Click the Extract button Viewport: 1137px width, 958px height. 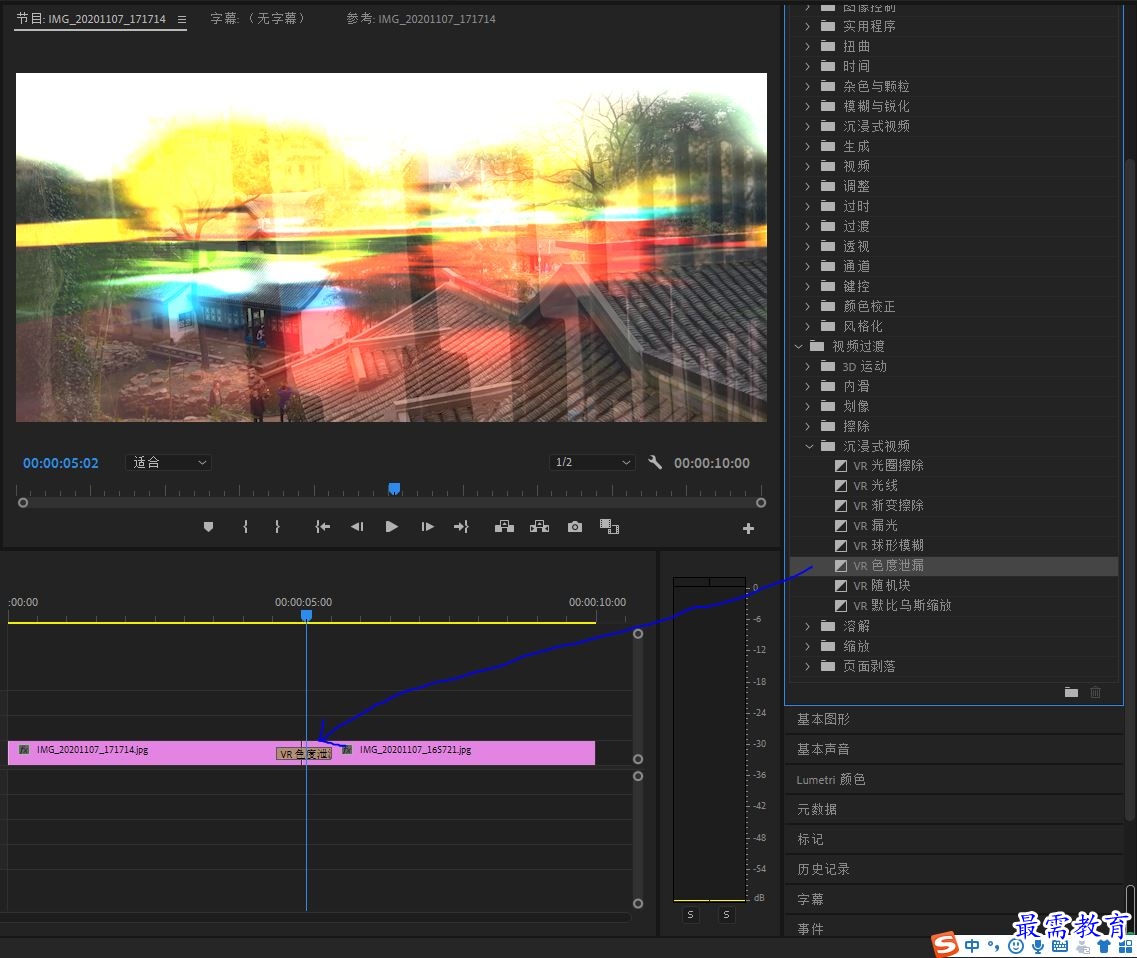pos(539,527)
